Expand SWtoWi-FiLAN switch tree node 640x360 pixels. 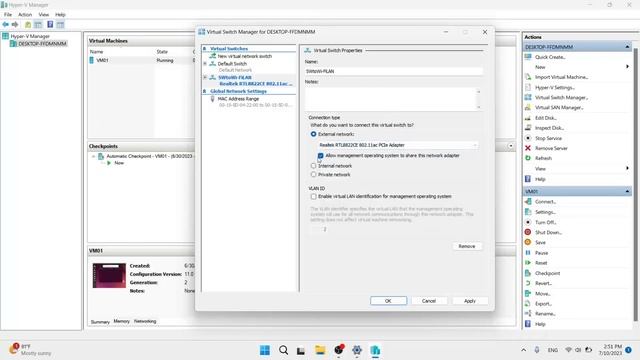[x=205, y=77]
